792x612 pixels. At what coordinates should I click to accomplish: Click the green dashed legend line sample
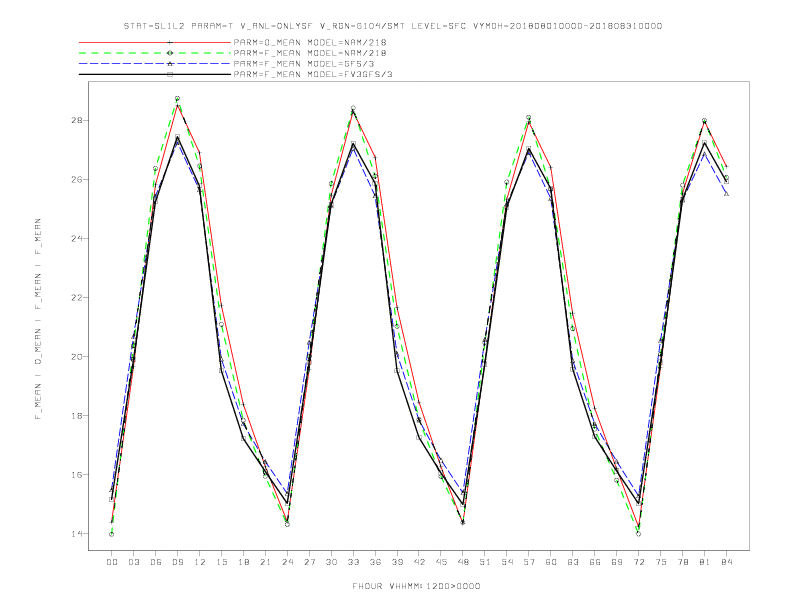pyautogui.click(x=155, y=53)
